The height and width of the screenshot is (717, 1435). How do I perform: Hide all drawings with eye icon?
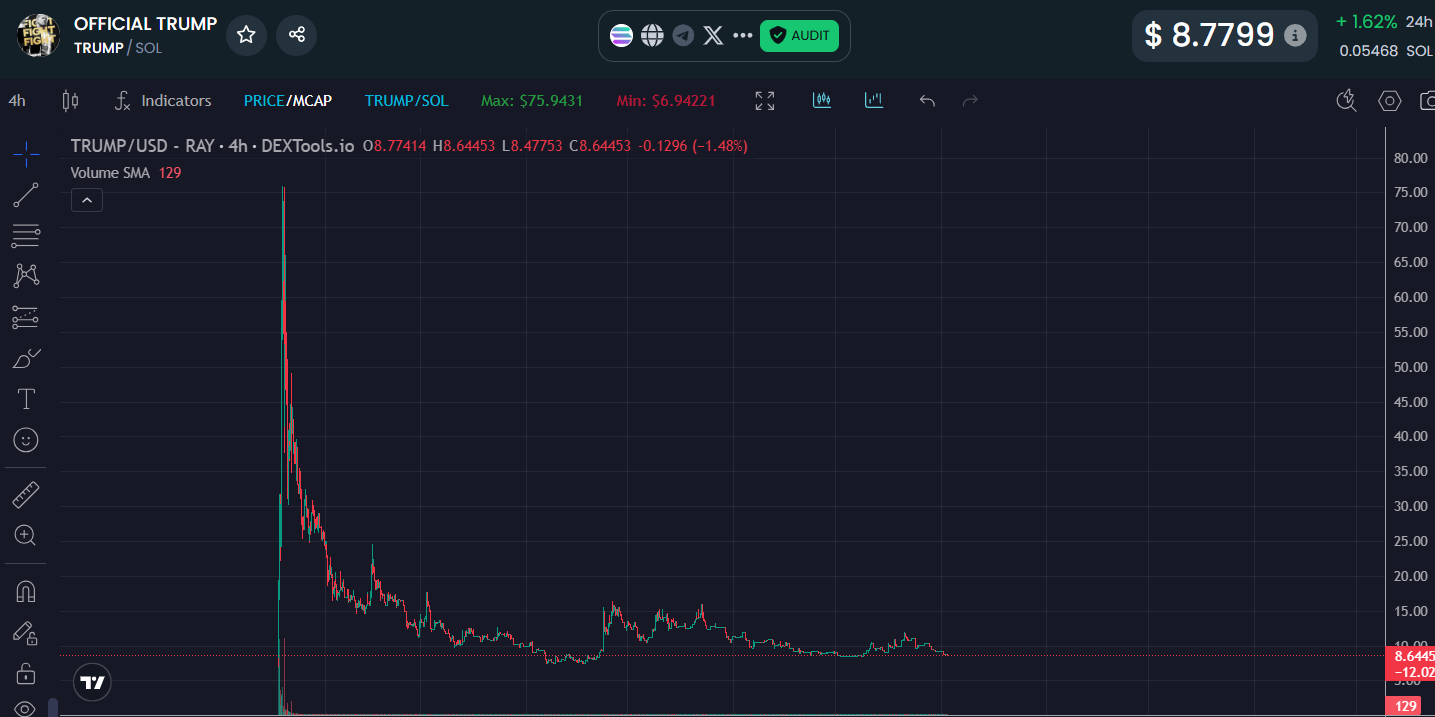[26, 709]
